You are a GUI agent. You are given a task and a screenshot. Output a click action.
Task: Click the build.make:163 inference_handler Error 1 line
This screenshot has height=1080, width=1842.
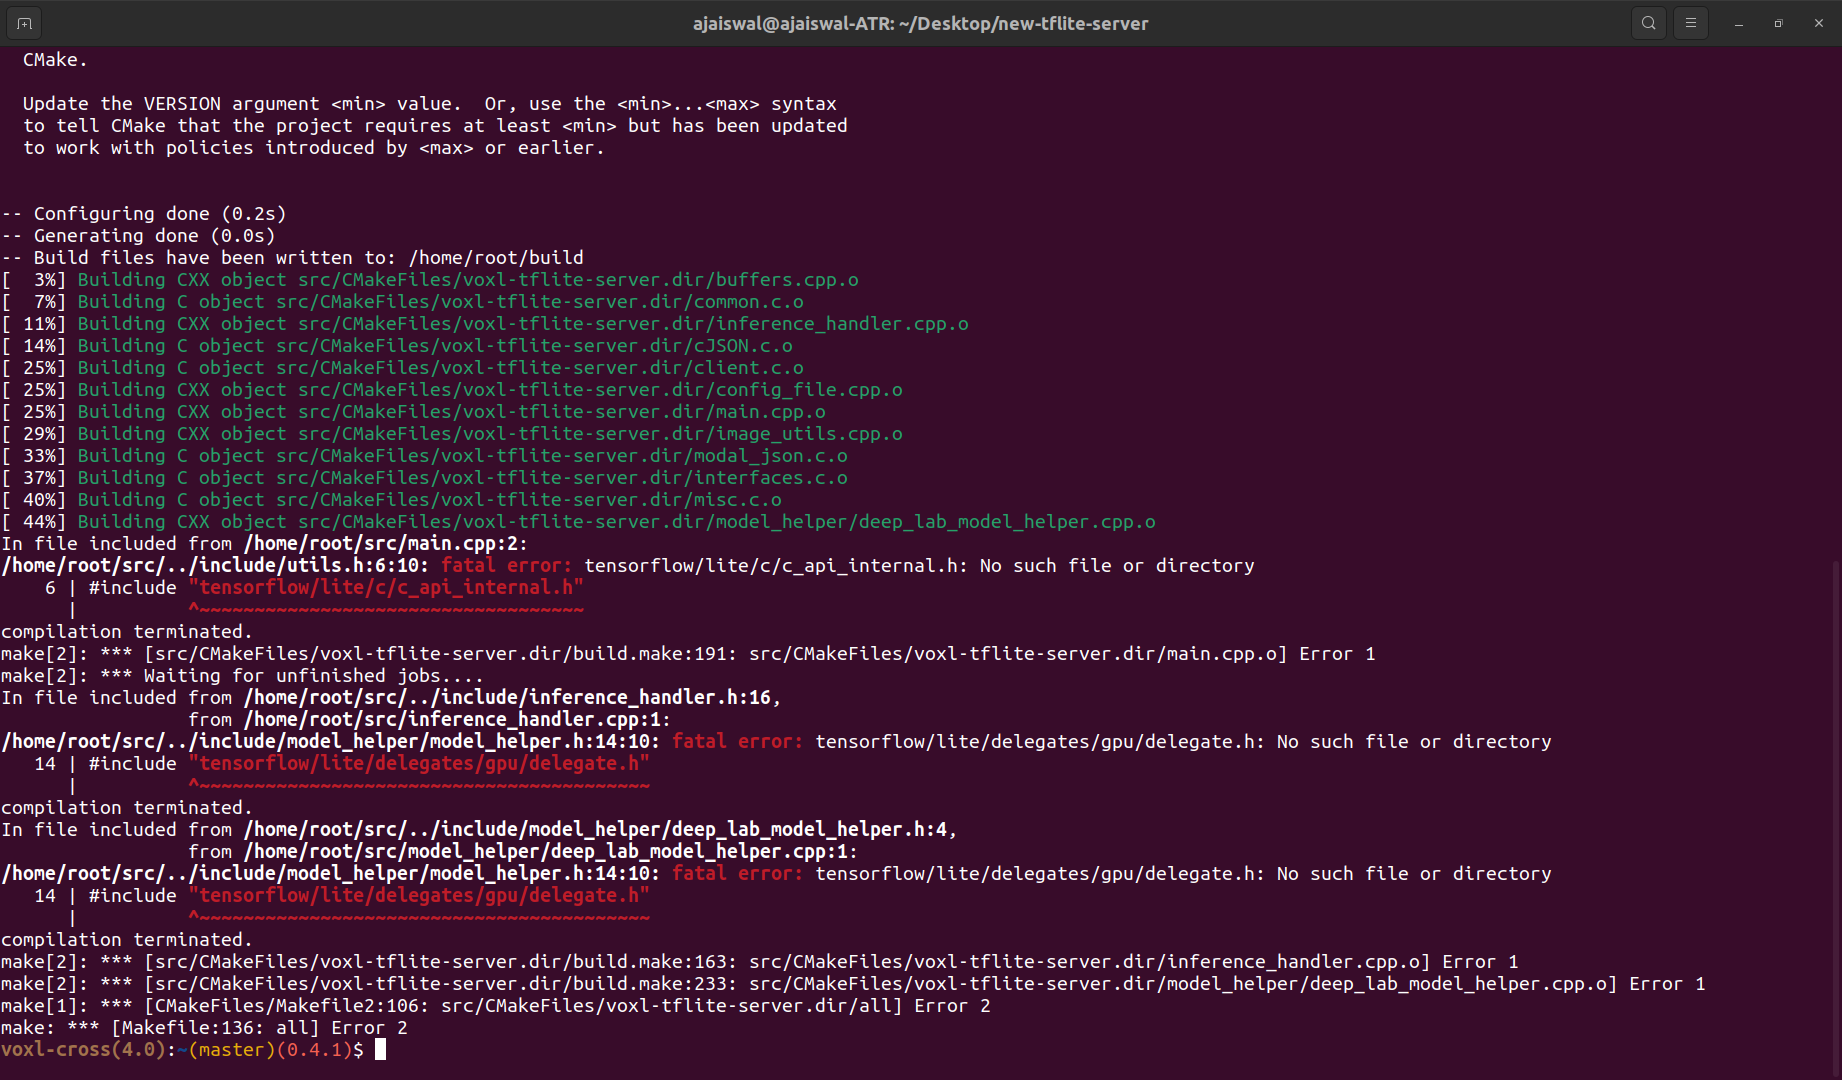pyautogui.click(x=760, y=962)
